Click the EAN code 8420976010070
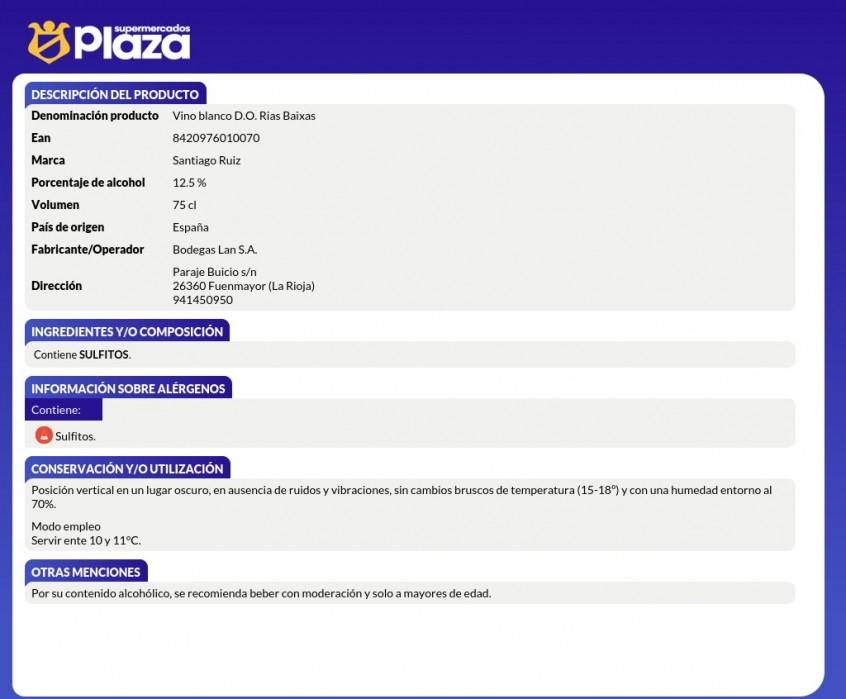The width and height of the screenshot is (846, 699). (x=216, y=138)
